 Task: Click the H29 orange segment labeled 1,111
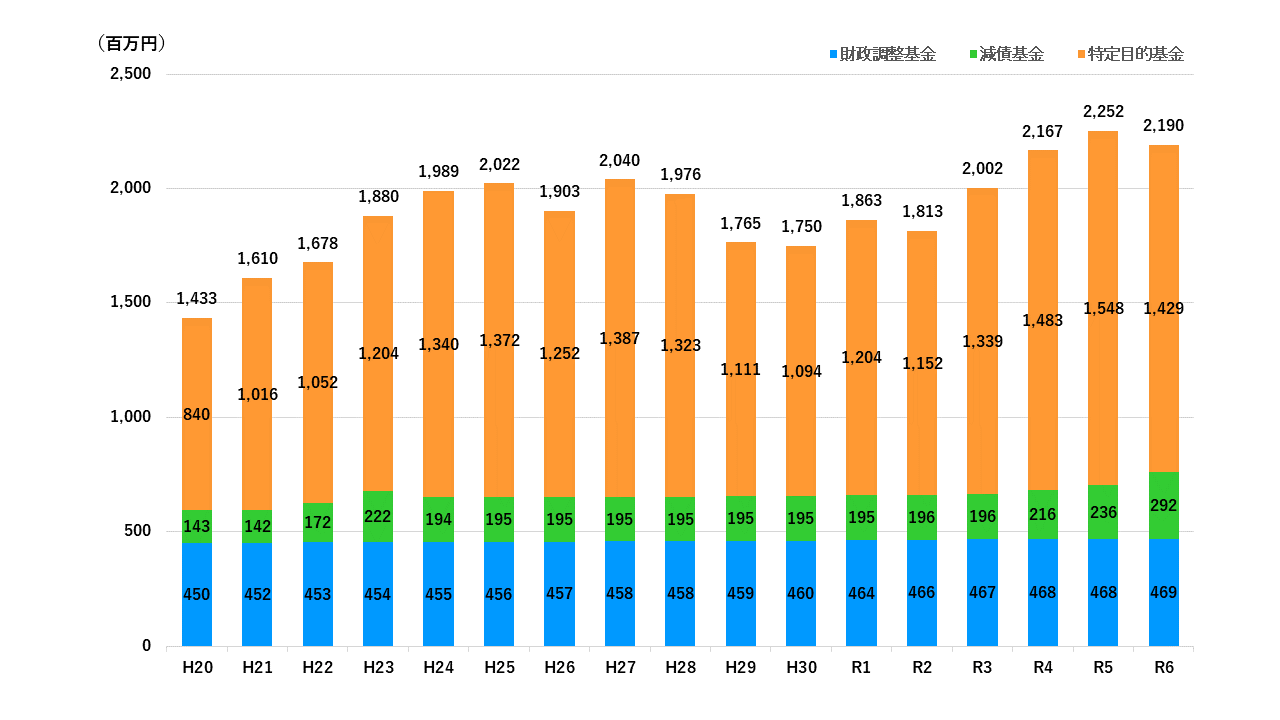coord(740,369)
